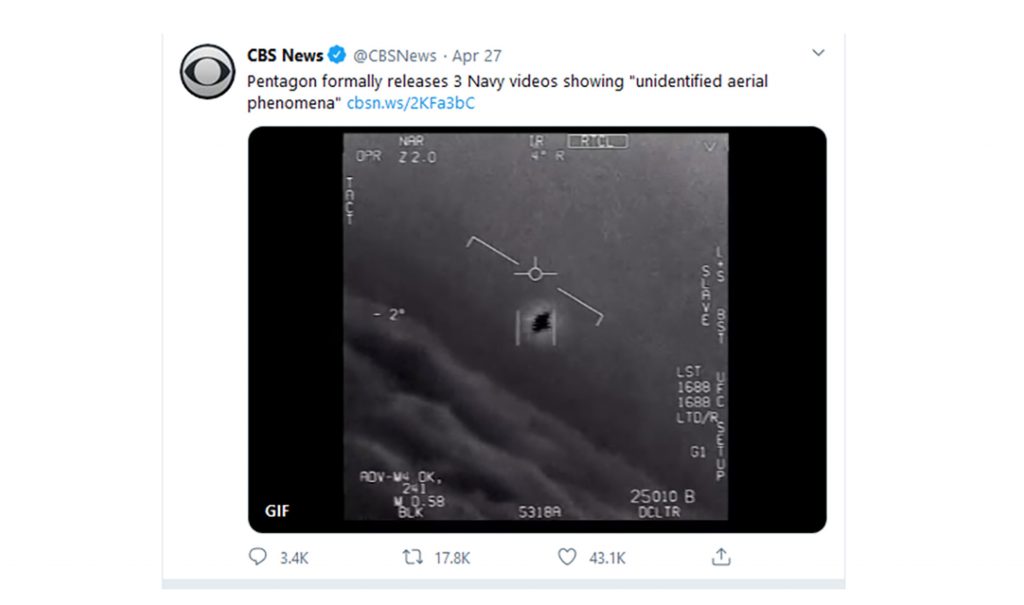Click the retweet arrows icon
1024x605 pixels.
[x=412, y=558]
